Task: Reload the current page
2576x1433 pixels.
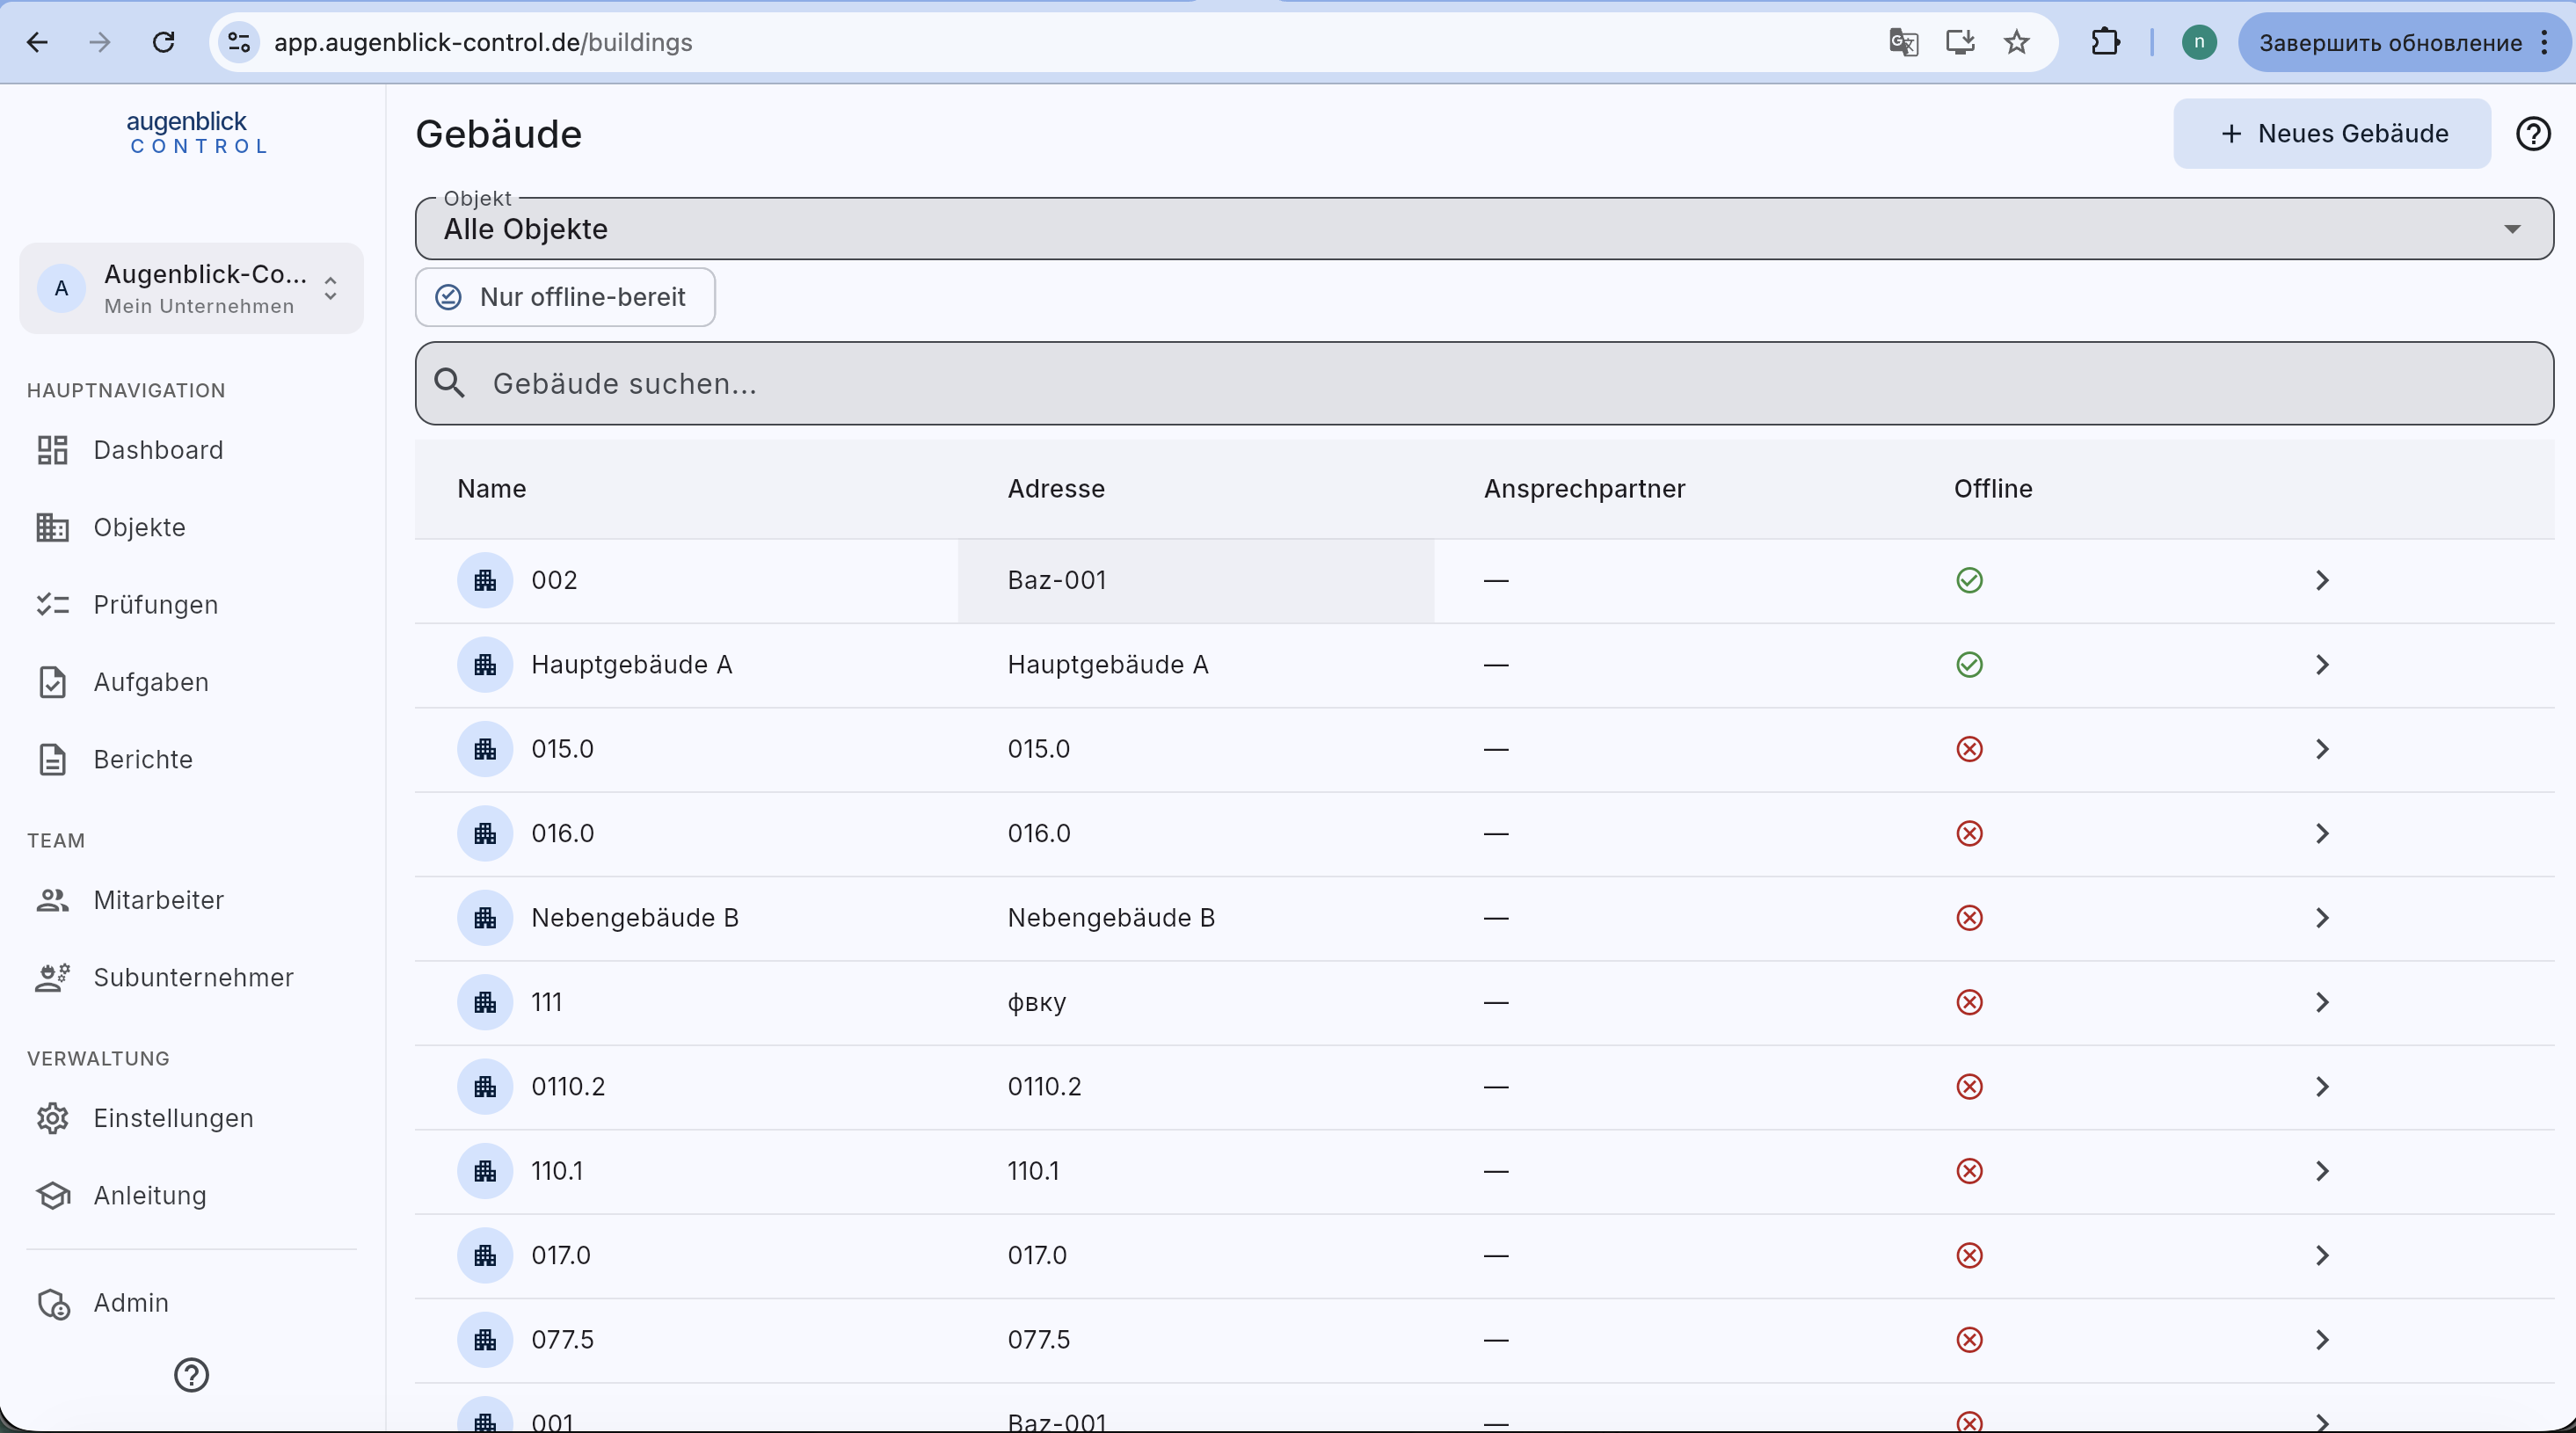Action: click(x=164, y=42)
